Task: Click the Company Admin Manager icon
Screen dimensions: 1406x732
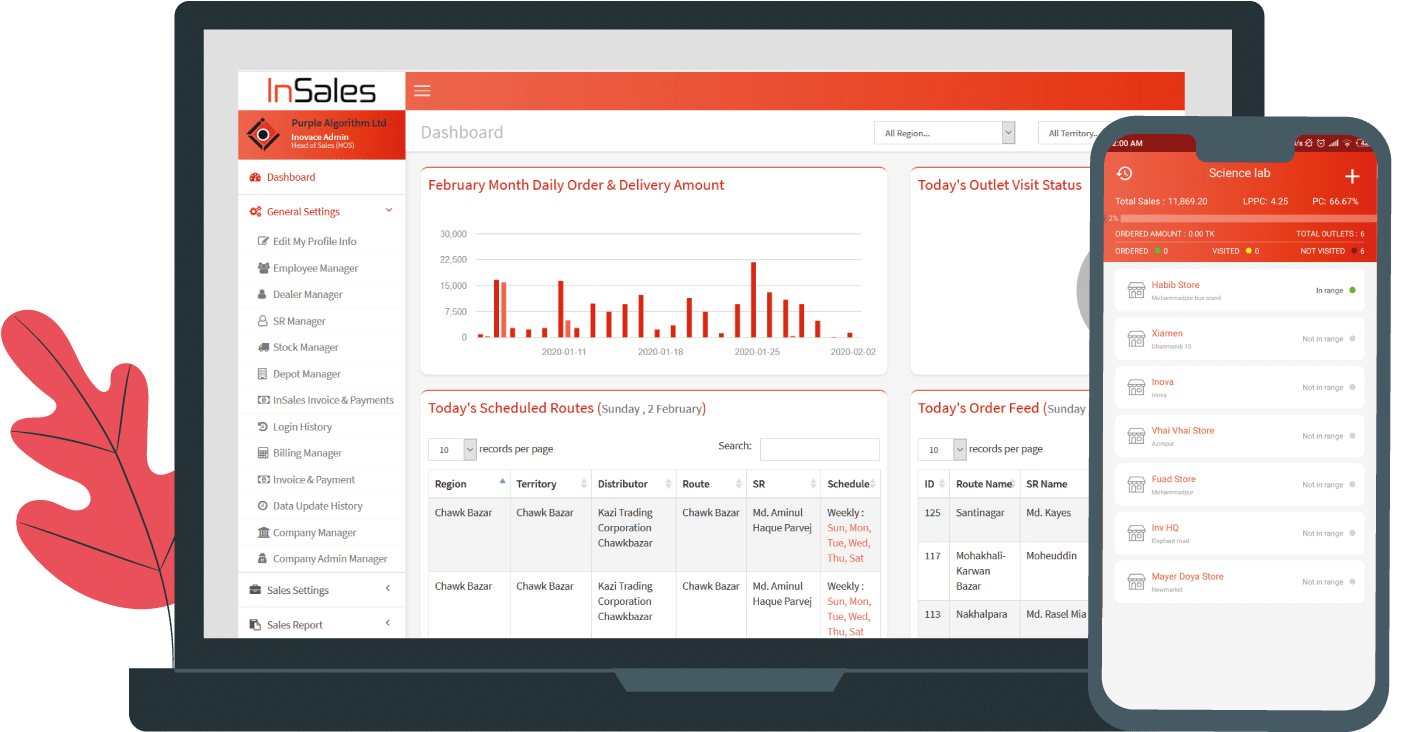Action: pyautogui.click(x=263, y=559)
